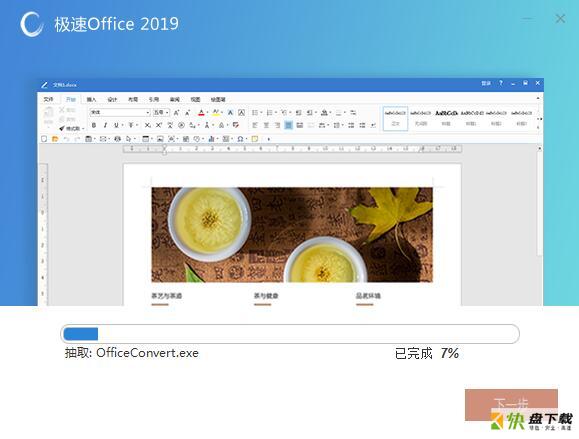Open the 审阅 ribbon tab
Viewport: 579px width, 439px height.
click(x=175, y=99)
